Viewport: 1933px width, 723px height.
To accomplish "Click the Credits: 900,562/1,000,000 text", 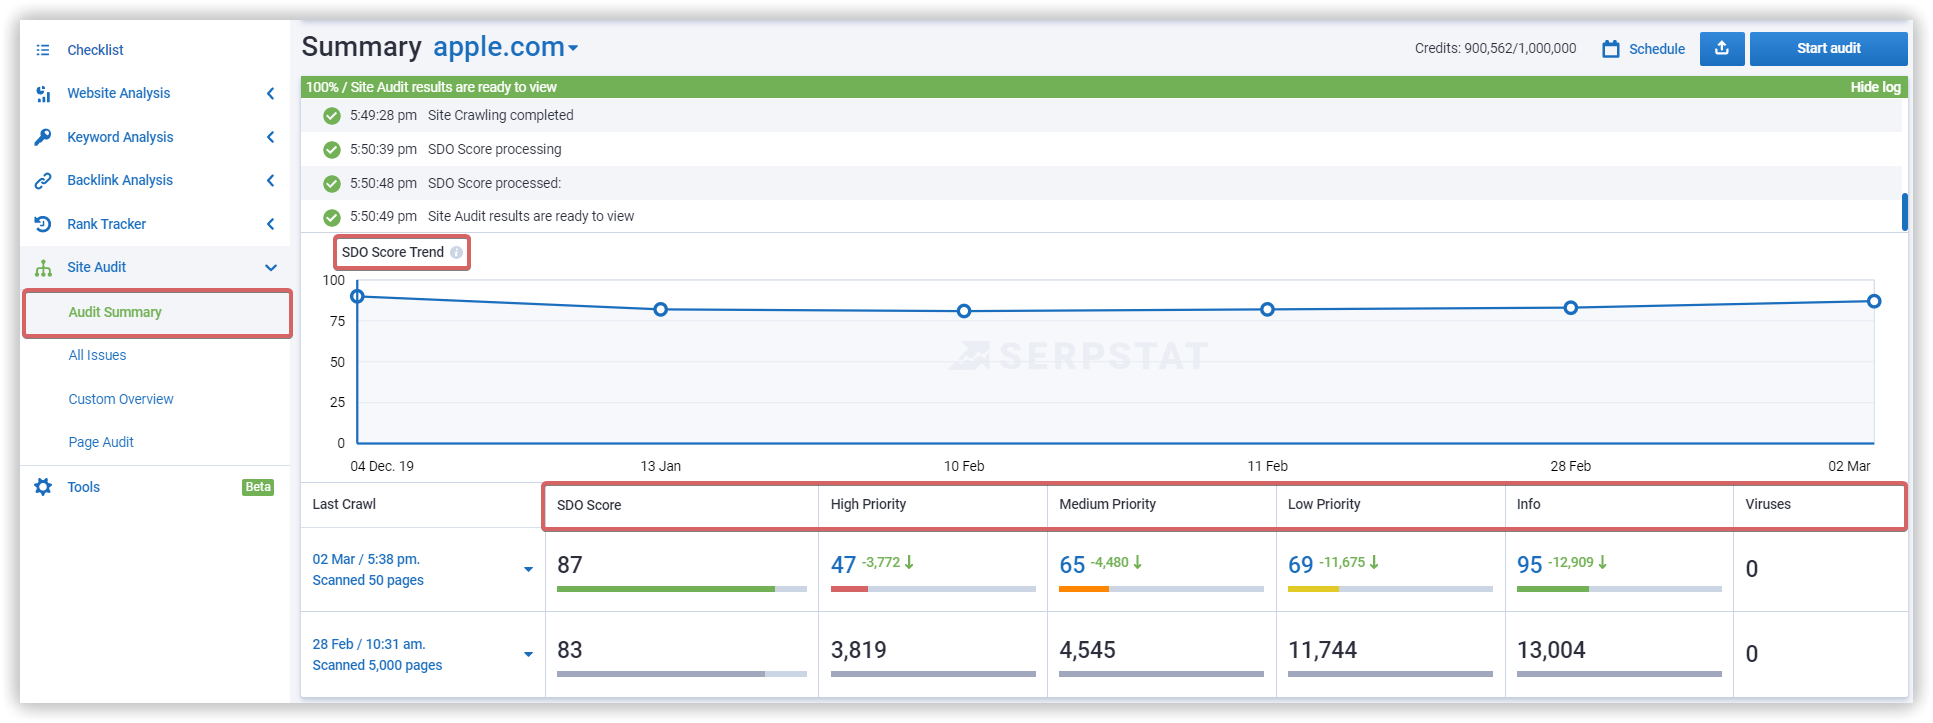I will (1495, 48).
